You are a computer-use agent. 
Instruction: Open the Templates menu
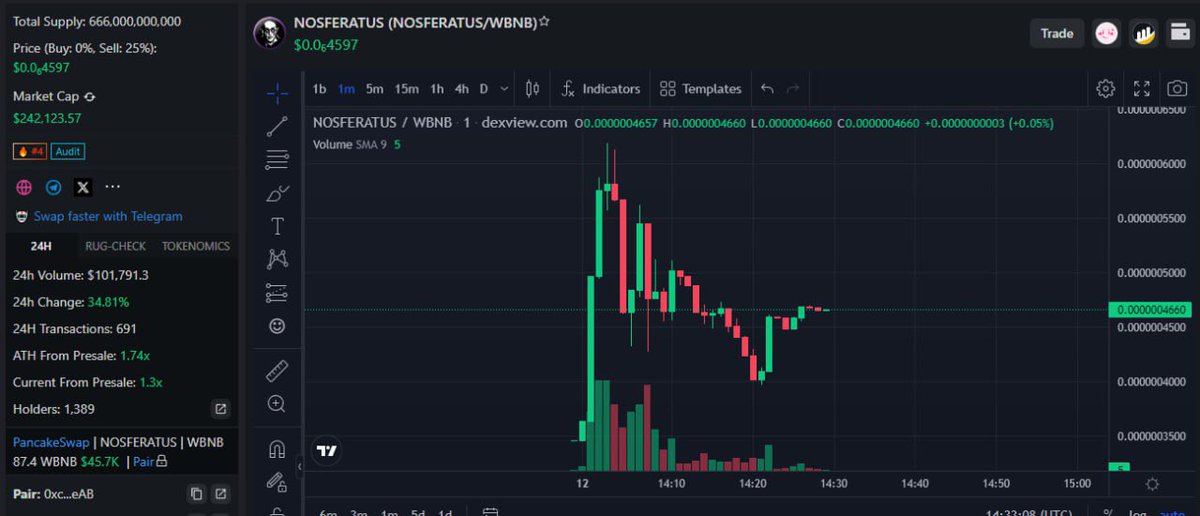click(x=701, y=89)
